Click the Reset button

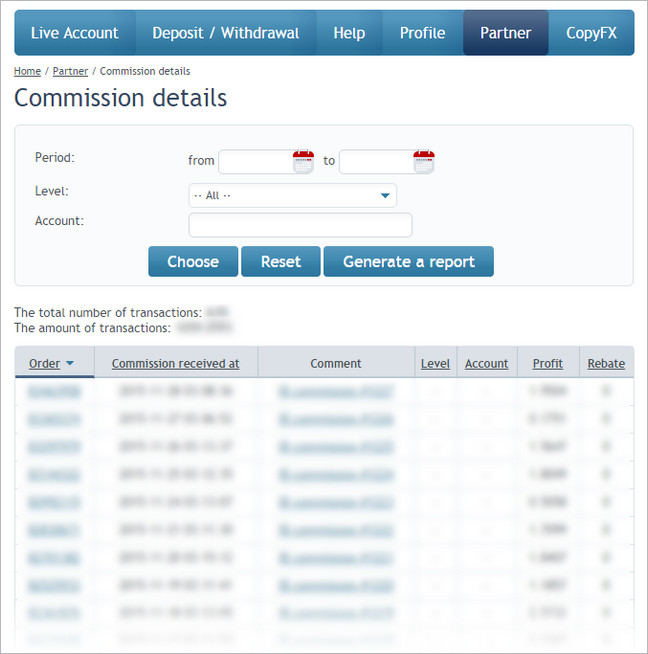280,261
